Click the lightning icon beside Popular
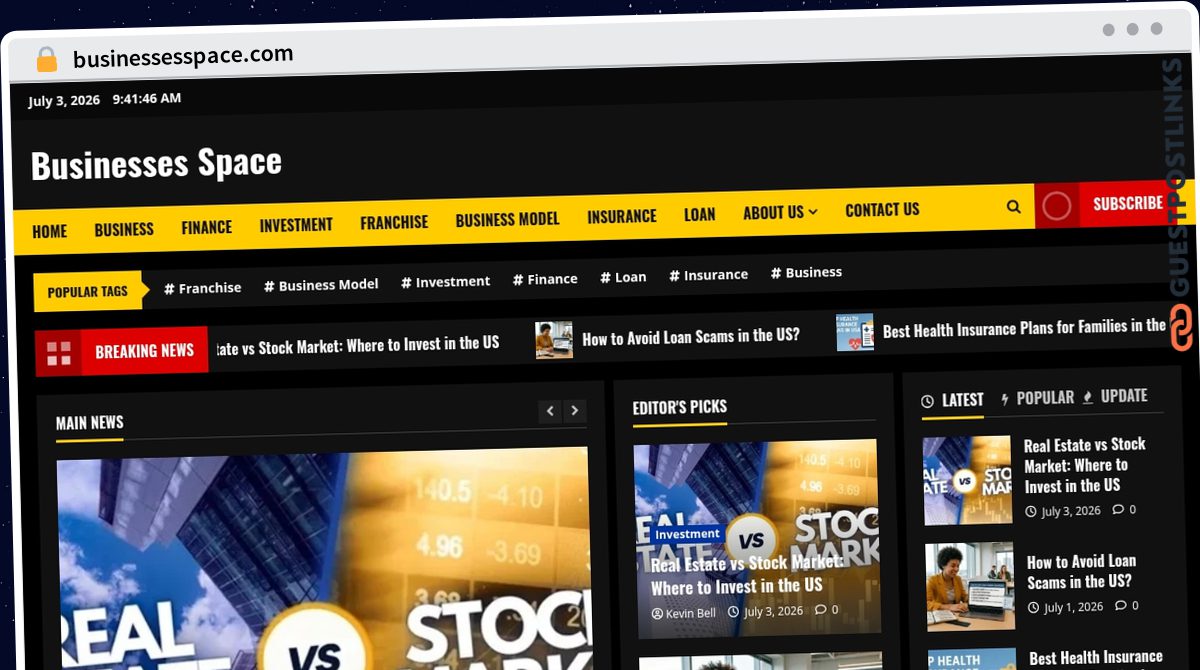This screenshot has width=1200, height=670. tap(1005, 399)
